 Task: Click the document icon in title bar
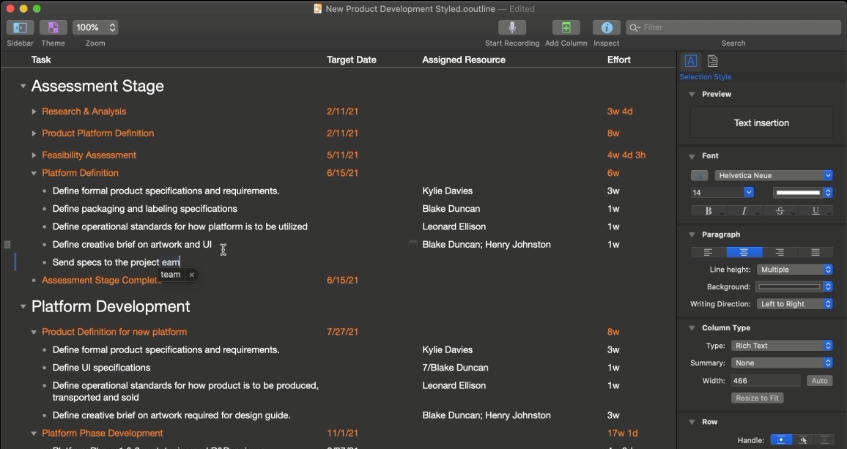point(318,9)
